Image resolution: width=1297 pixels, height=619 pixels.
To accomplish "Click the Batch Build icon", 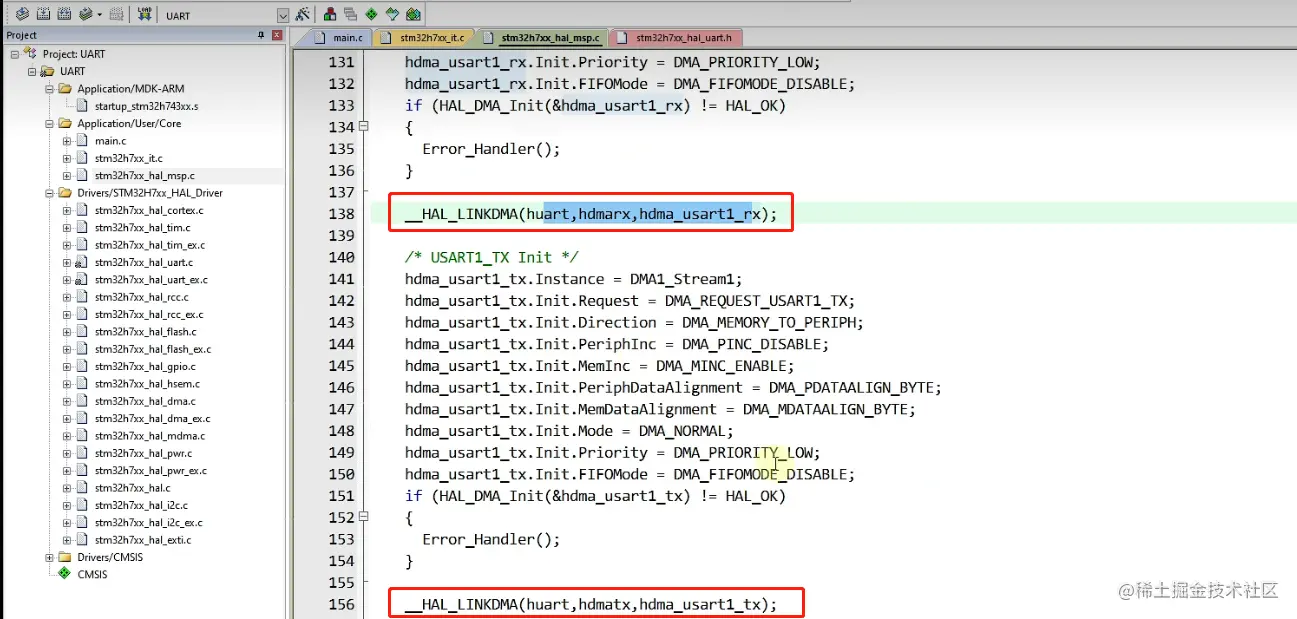I will point(86,15).
